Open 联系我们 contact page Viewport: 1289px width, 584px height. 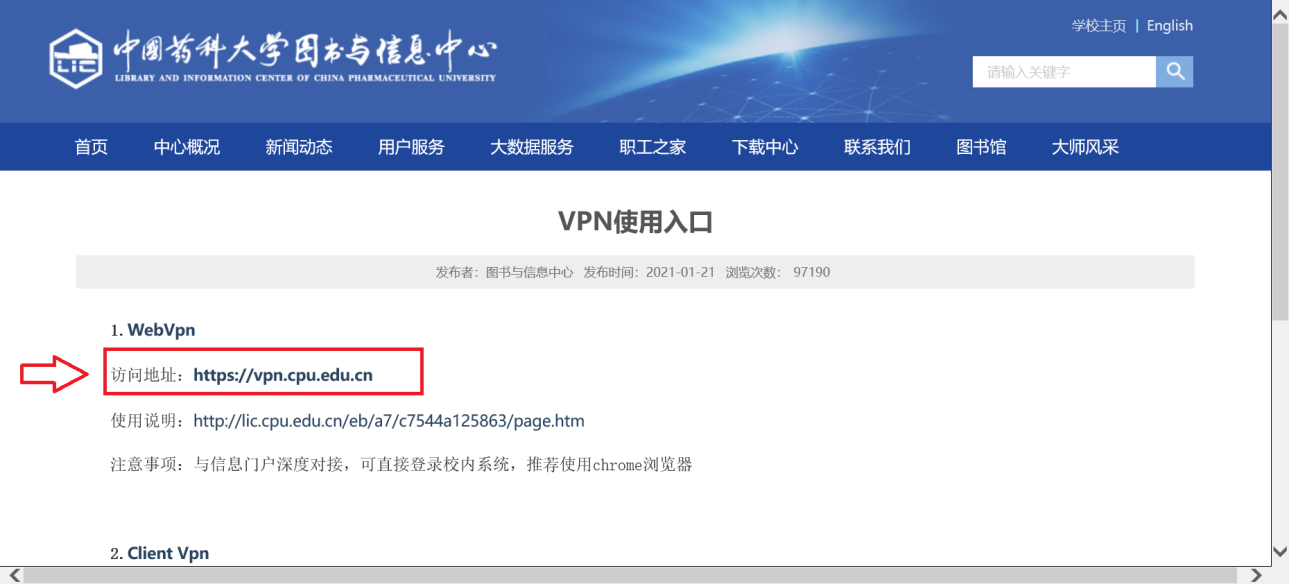[877, 147]
